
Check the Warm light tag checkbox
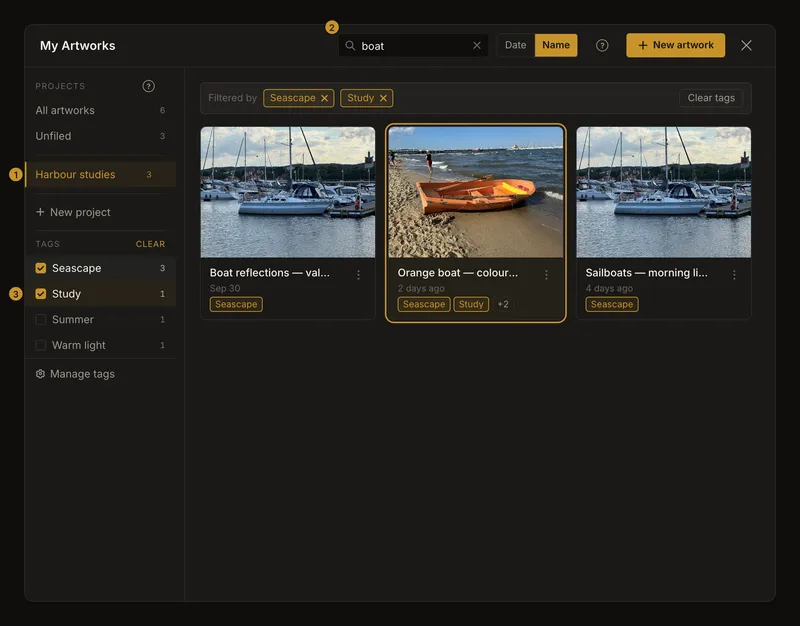pos(41,345)
